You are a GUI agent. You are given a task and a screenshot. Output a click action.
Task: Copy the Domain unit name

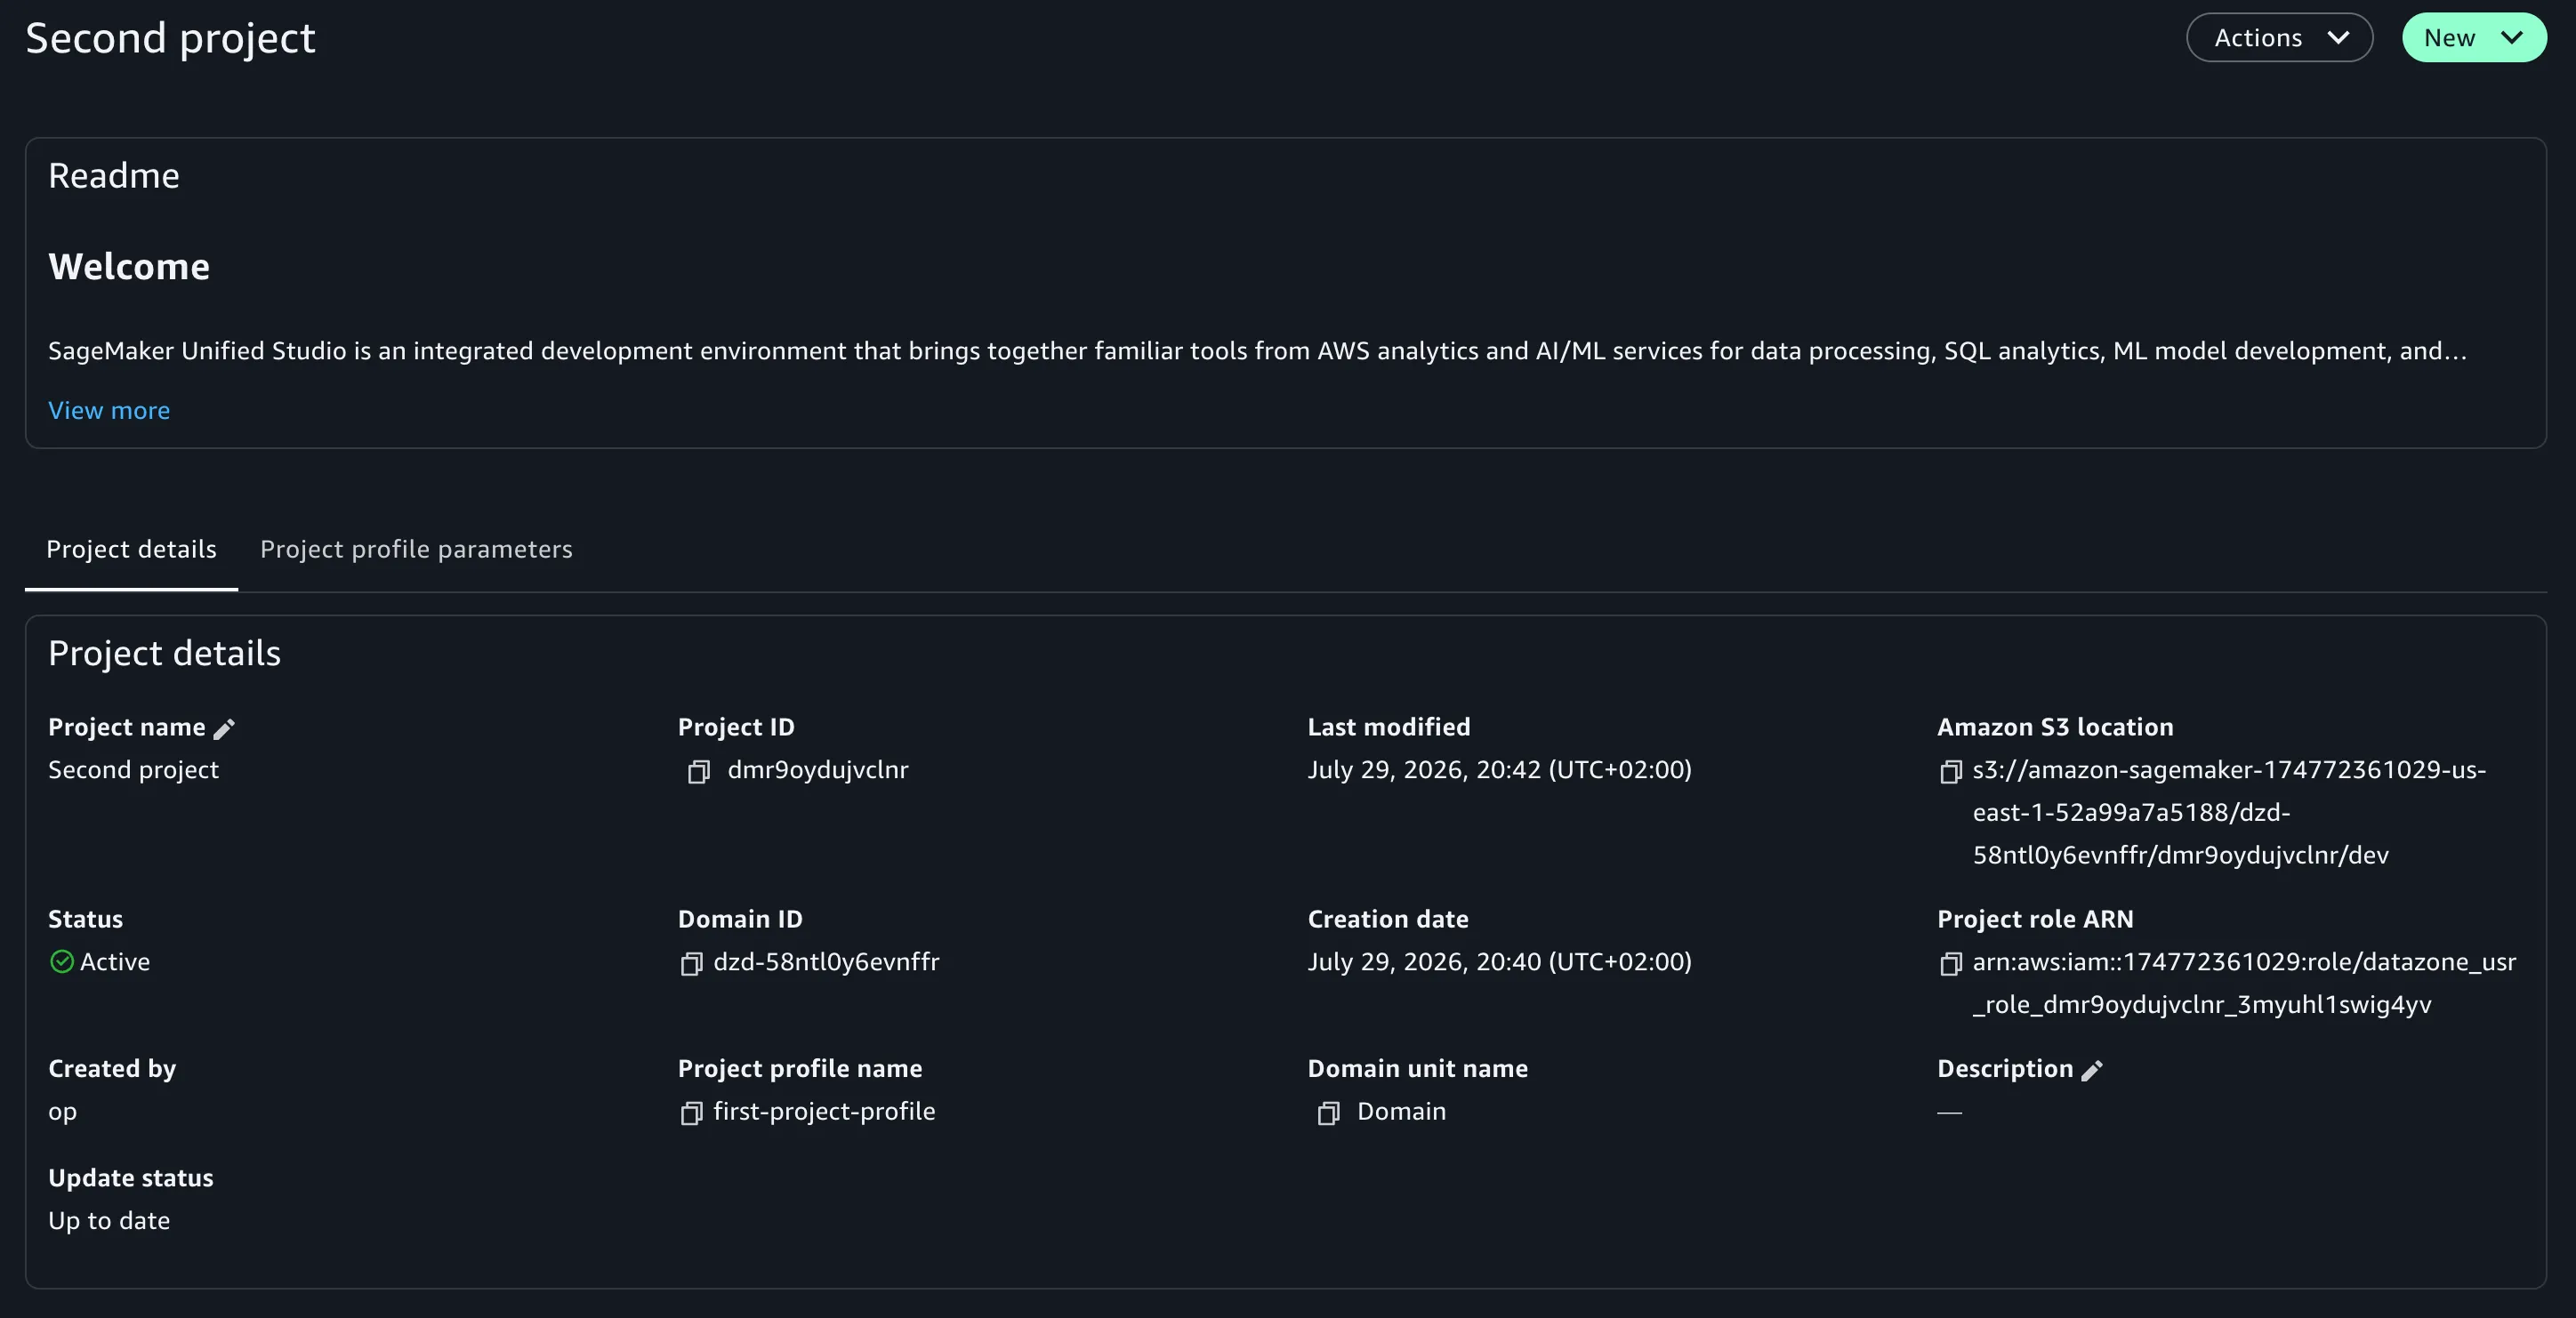pyautogui.click(x=1328, y=1113)
